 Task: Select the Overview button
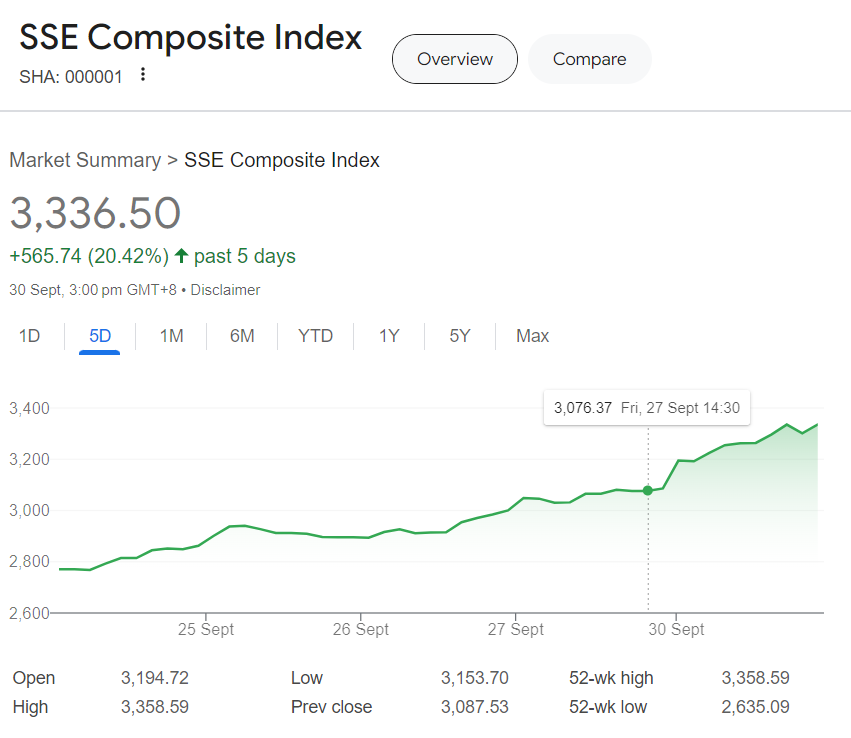point(455,59)
